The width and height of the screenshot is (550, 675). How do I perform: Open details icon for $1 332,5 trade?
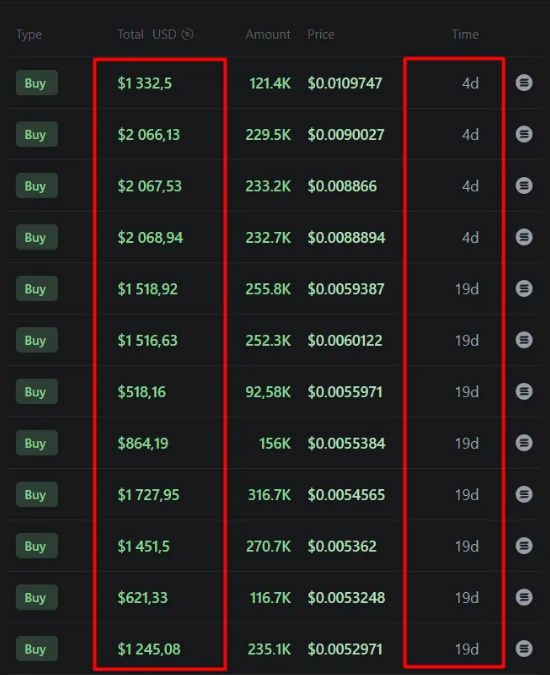[524, 83]
